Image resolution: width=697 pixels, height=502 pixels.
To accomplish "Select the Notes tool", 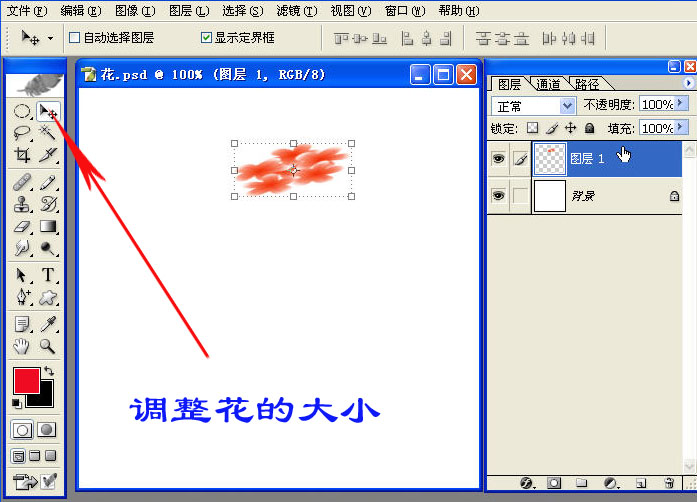I will 21,324.
